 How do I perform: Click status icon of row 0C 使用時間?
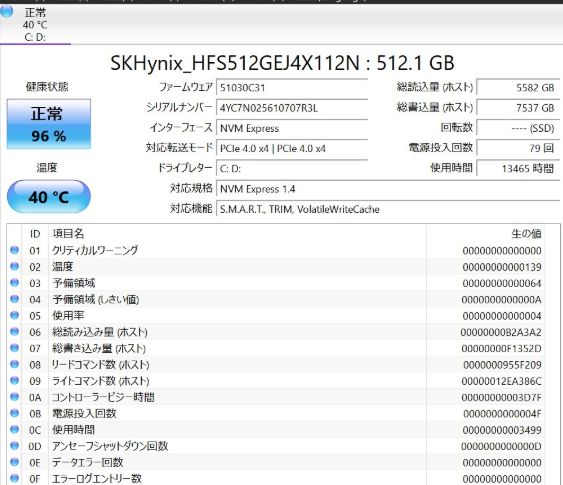(14, 429)
